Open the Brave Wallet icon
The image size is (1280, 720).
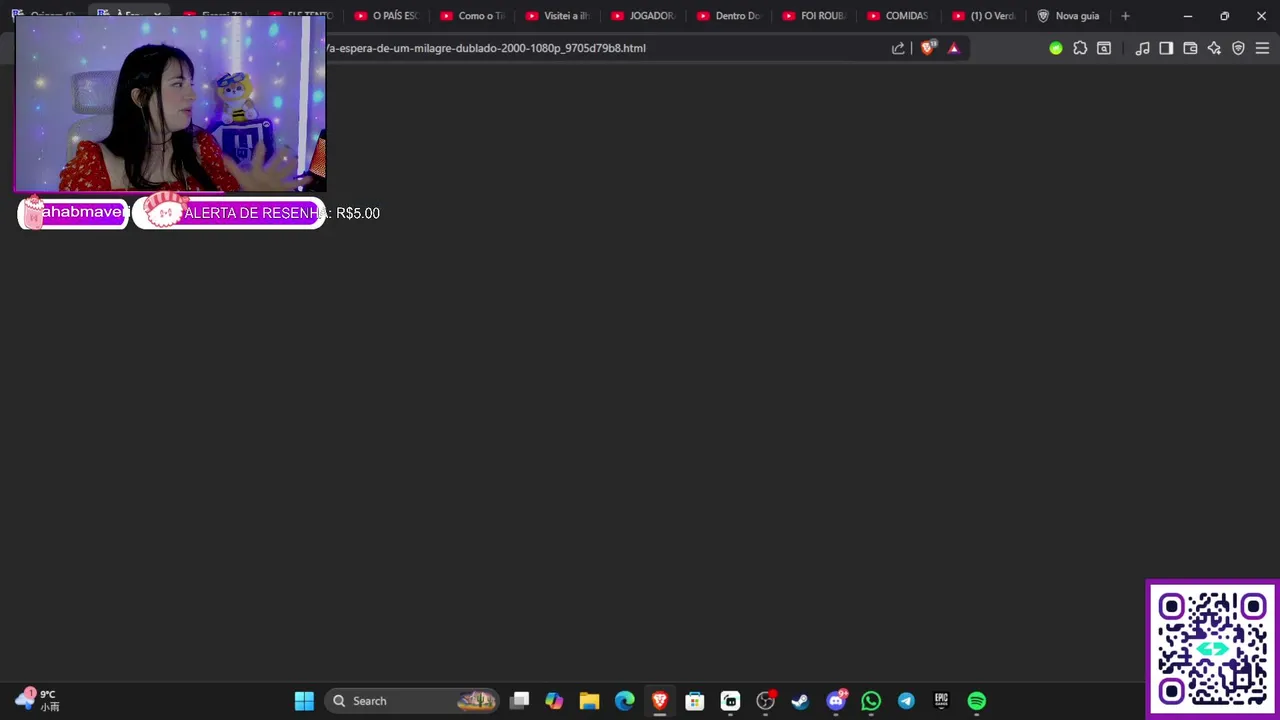[x=1190, y=48]
